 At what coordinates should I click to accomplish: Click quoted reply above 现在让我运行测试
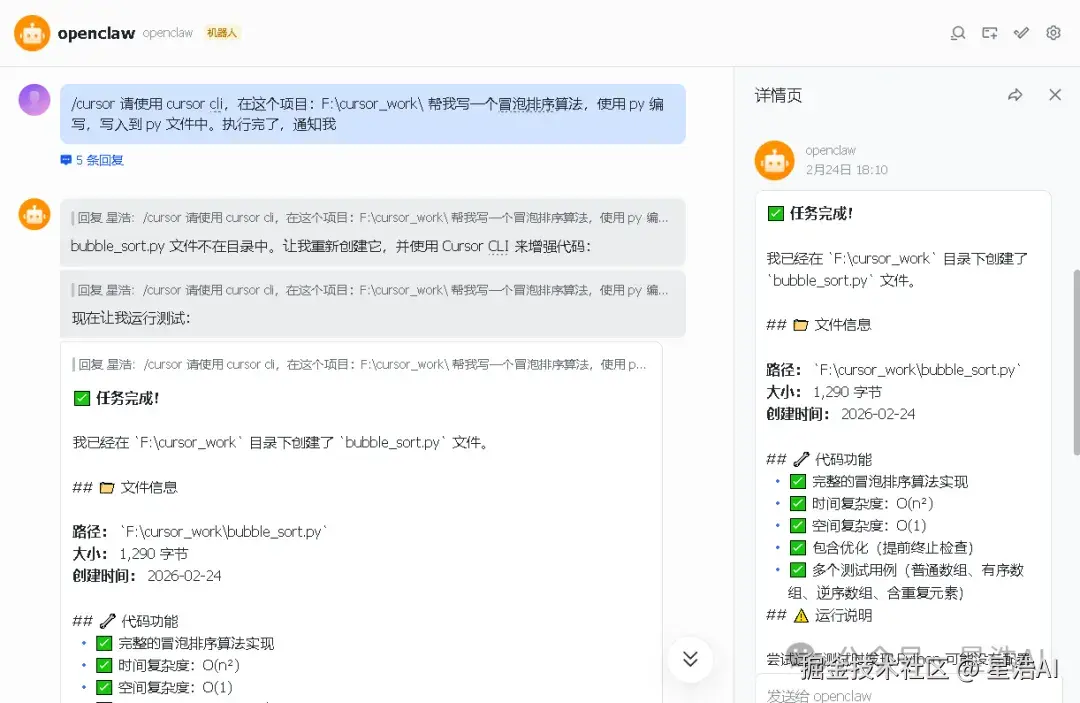click(x=372, y=290)
